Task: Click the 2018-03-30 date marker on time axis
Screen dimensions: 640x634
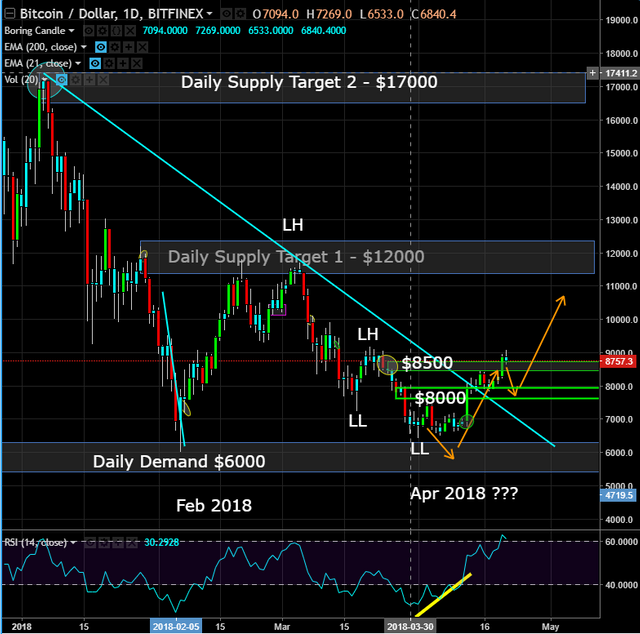Action: pyautogui.click(x=410, y=626)
